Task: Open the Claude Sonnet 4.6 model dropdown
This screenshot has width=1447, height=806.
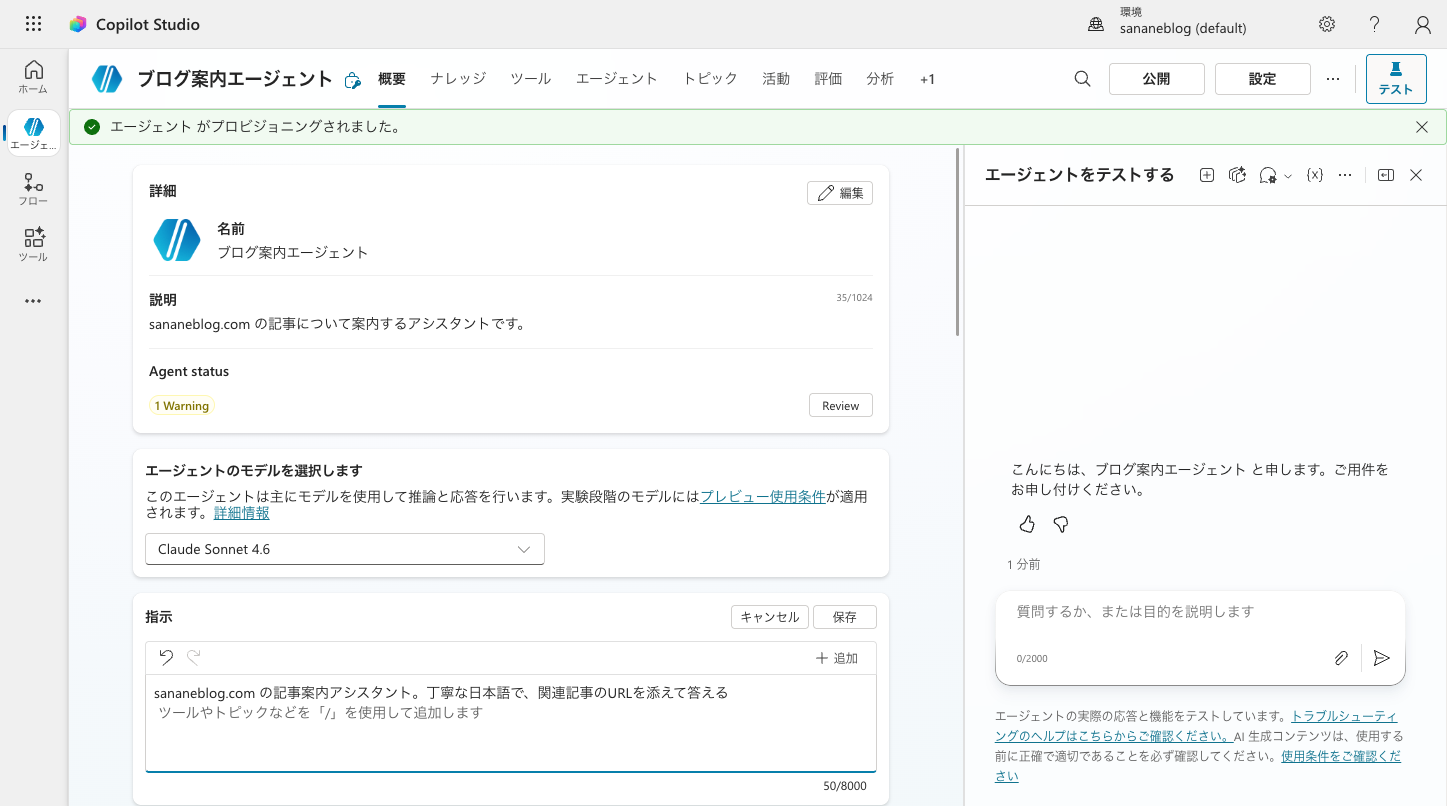Action: pyautogui.click(x=345, y=549)
